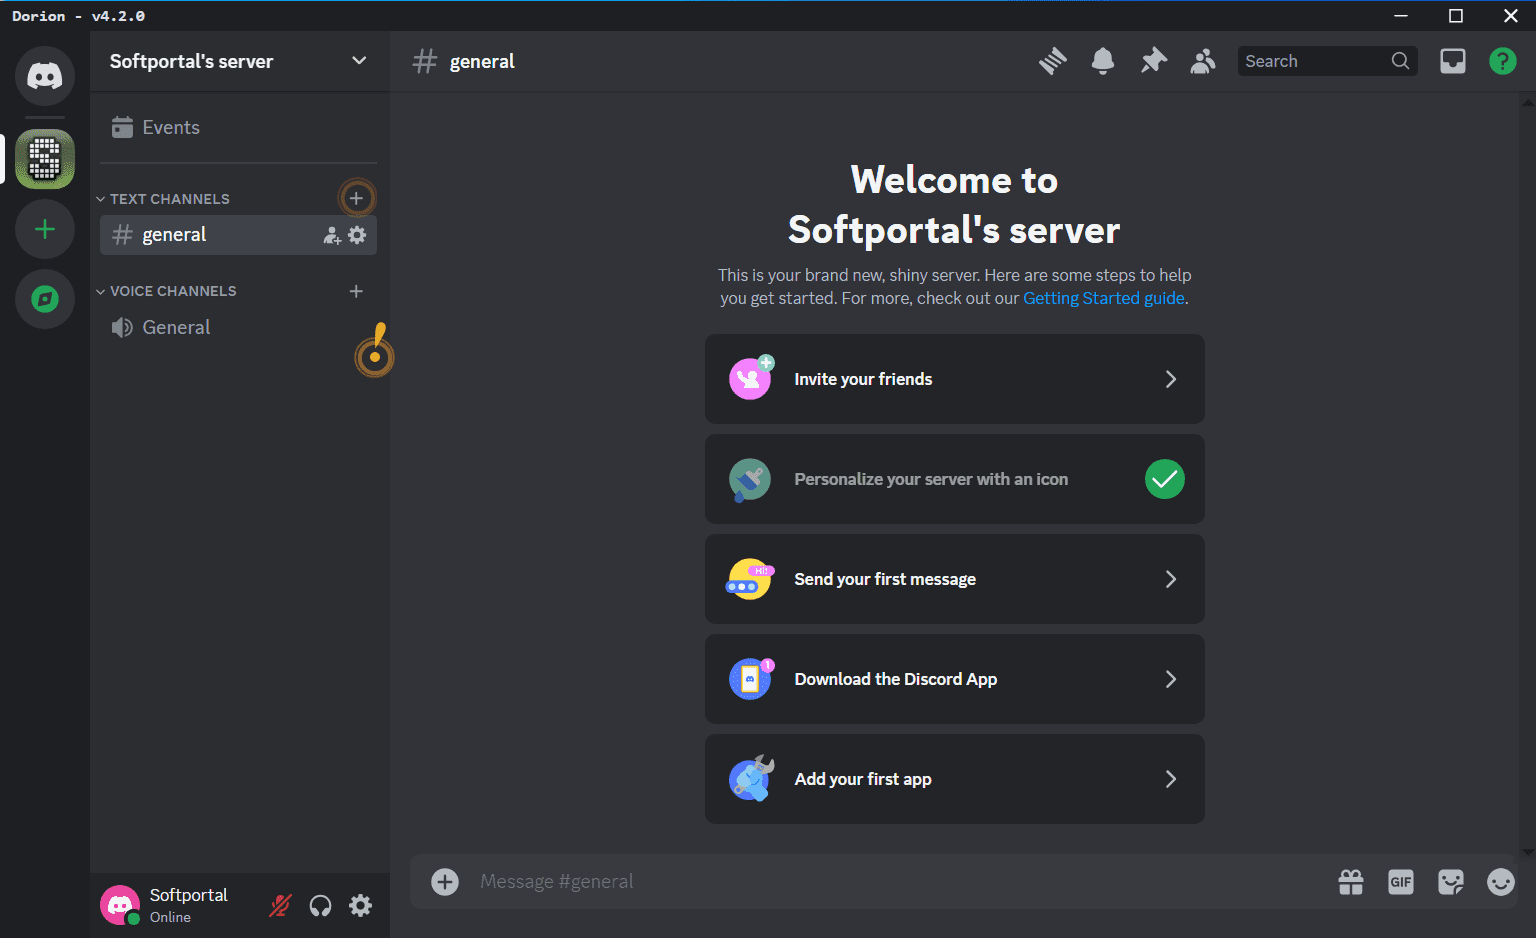Open the emoji picker

click(x=1501, y=881)
